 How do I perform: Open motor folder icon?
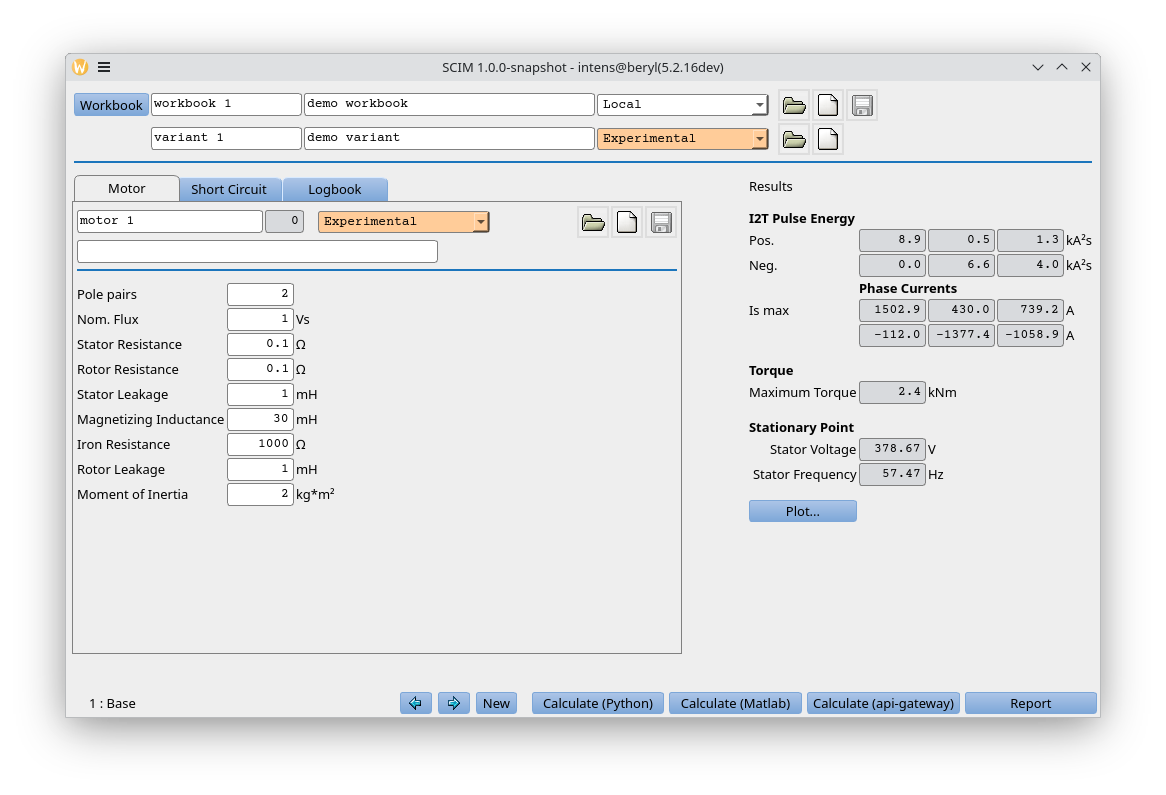593,222
